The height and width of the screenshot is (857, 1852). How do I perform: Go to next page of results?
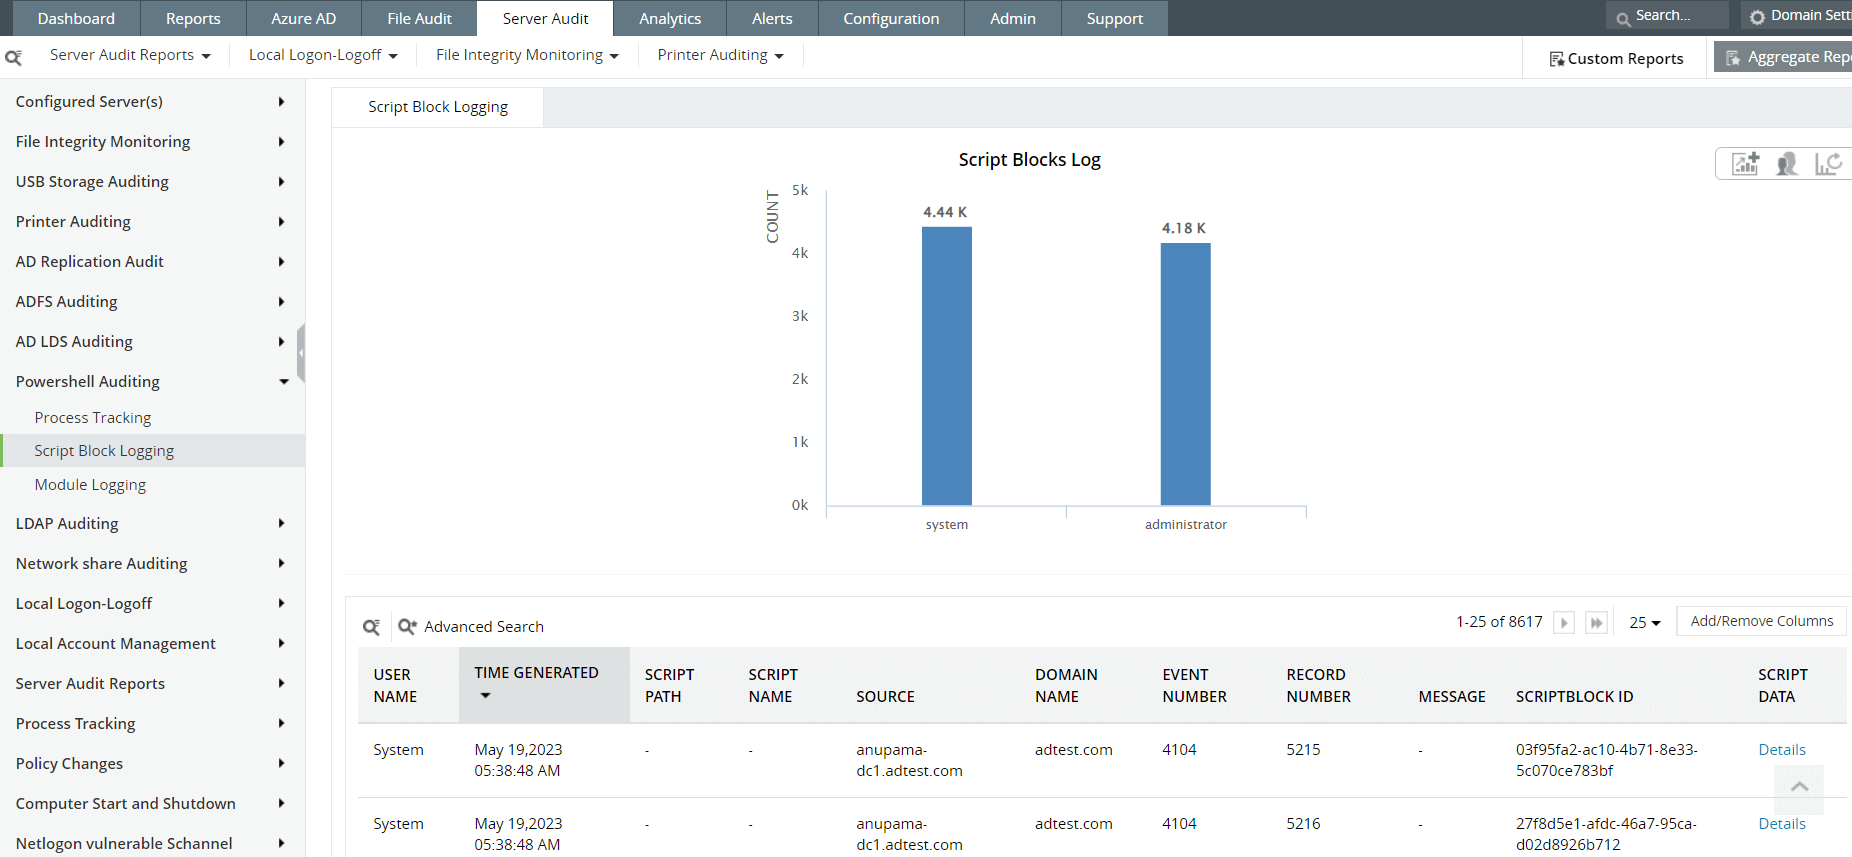[x=1564, y=623]
